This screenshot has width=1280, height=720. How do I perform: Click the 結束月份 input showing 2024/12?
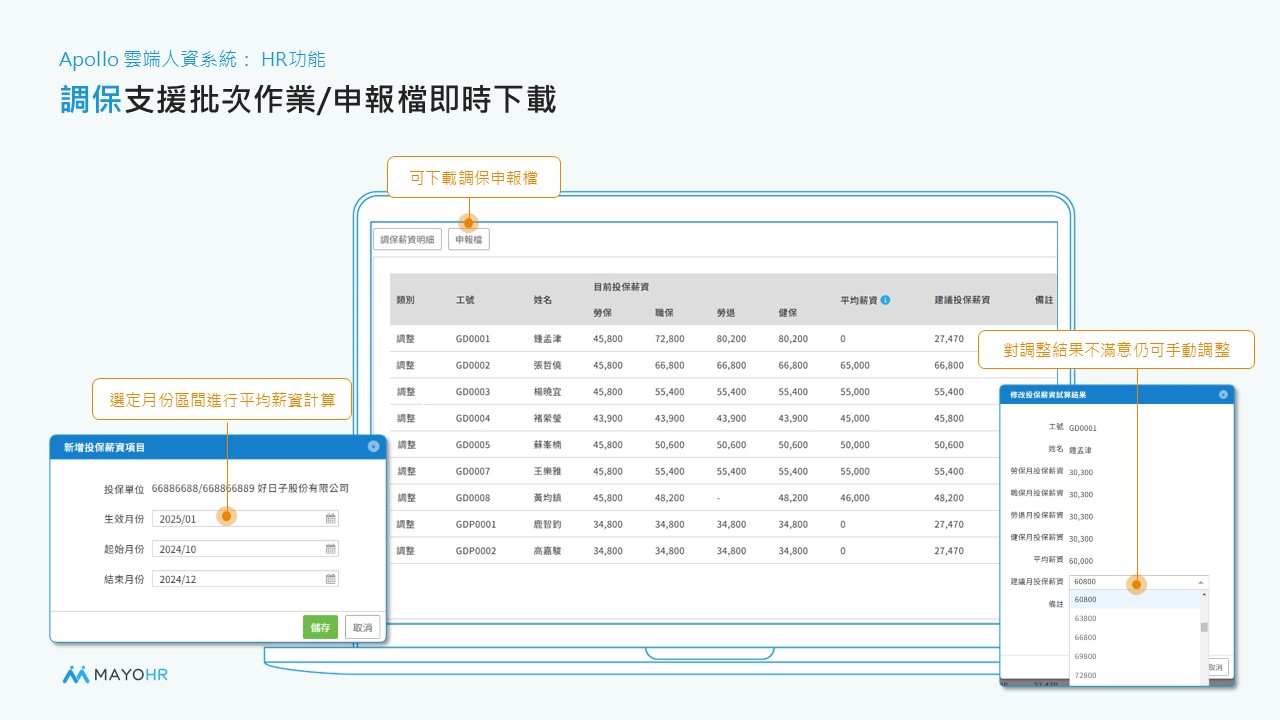[245, 579]
